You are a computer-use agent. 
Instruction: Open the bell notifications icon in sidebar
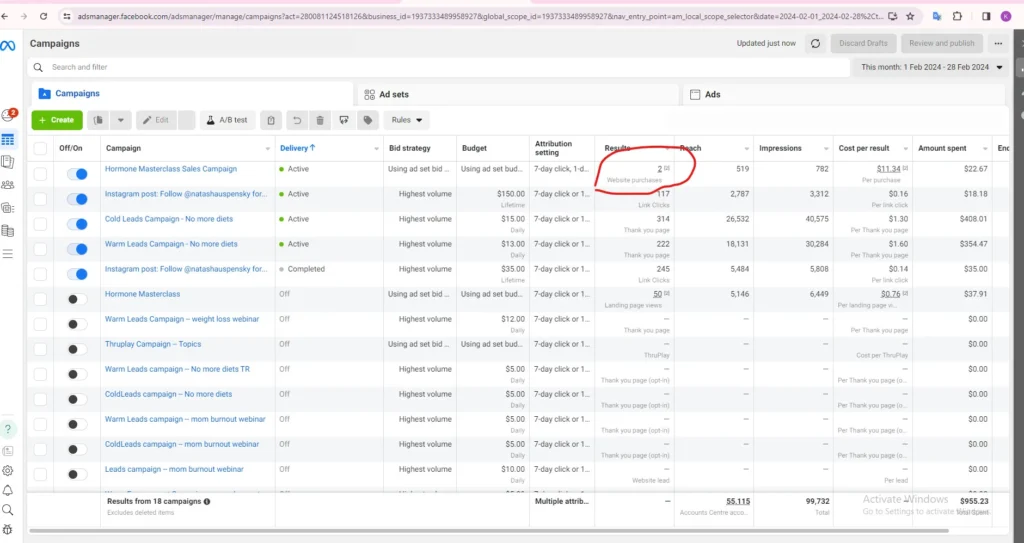point(8,490)
